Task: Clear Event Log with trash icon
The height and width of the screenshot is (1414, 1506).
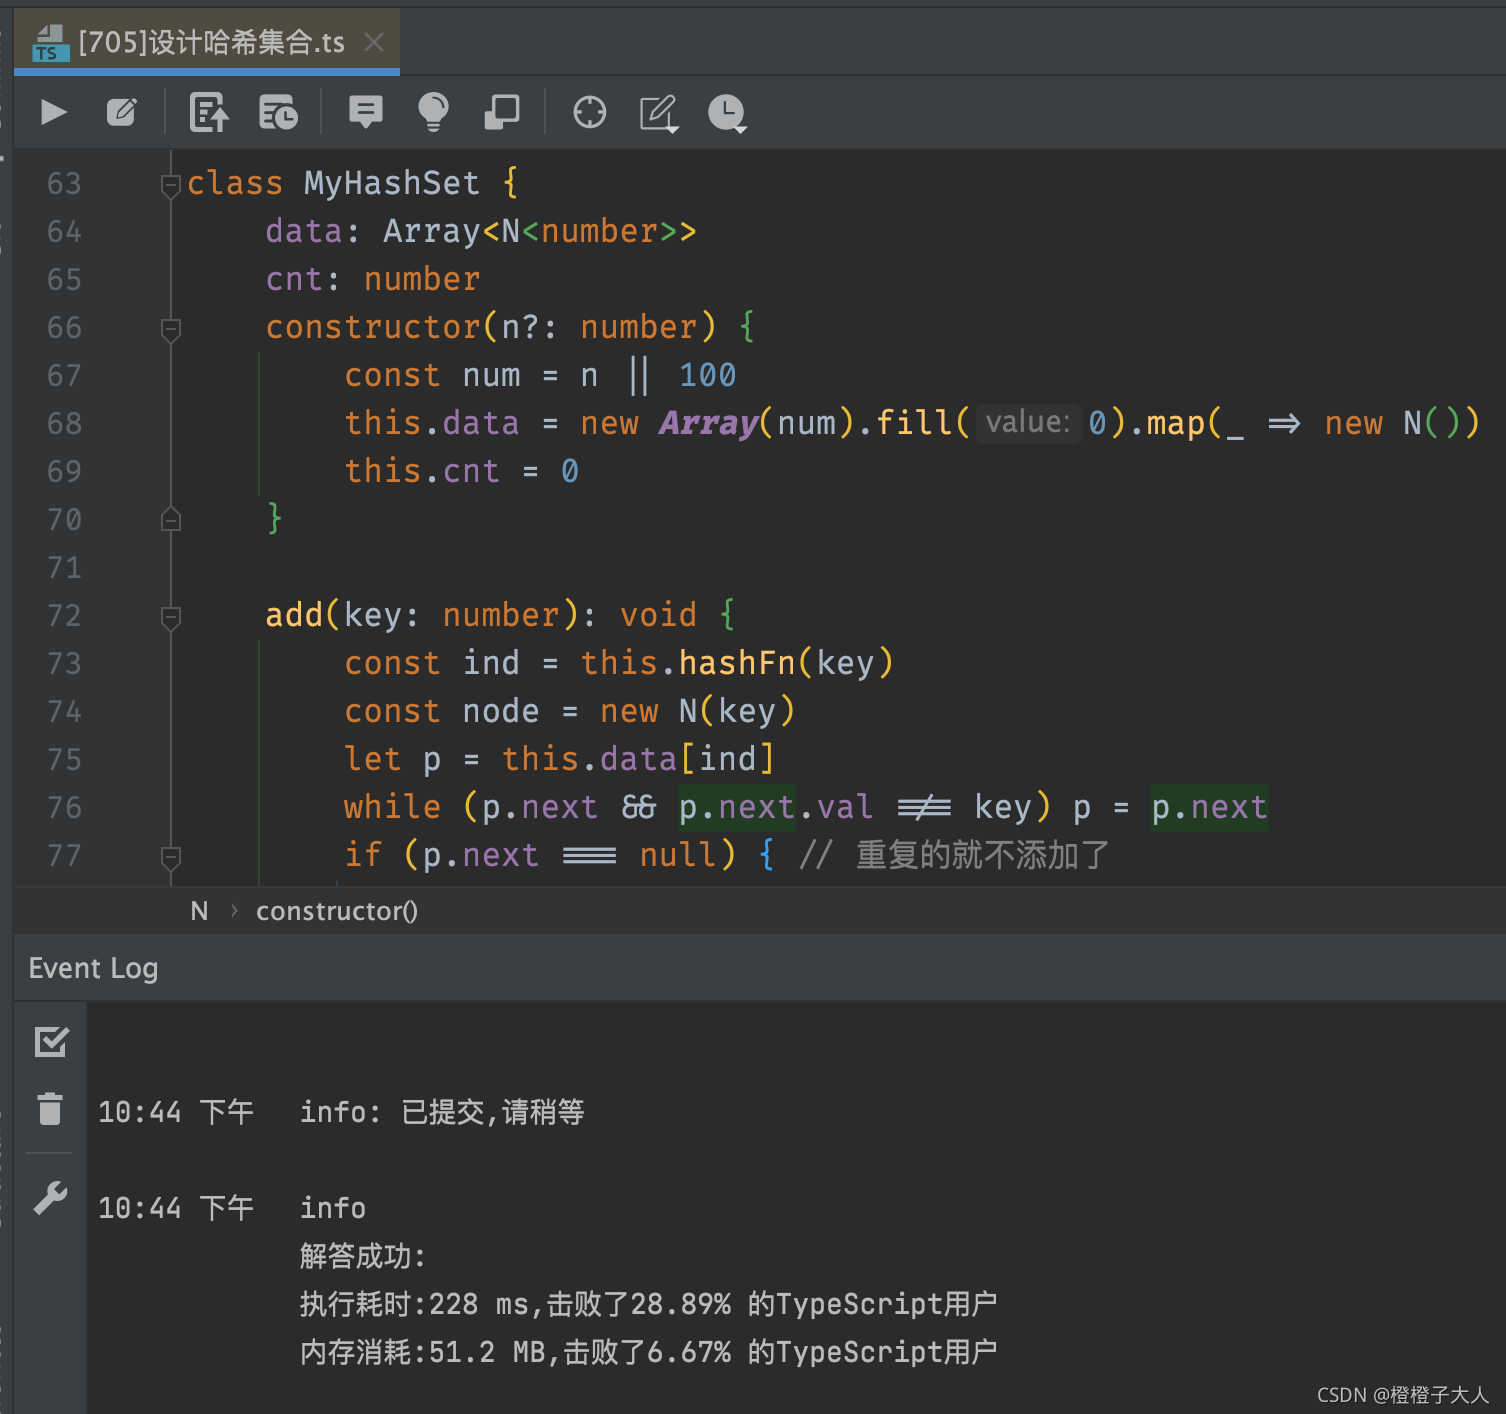Action: click(x=50, y=1109)
